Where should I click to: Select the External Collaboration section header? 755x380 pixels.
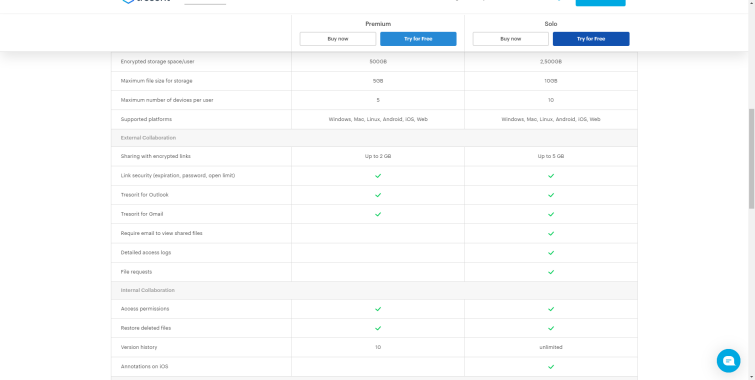[x=374, y=138]
